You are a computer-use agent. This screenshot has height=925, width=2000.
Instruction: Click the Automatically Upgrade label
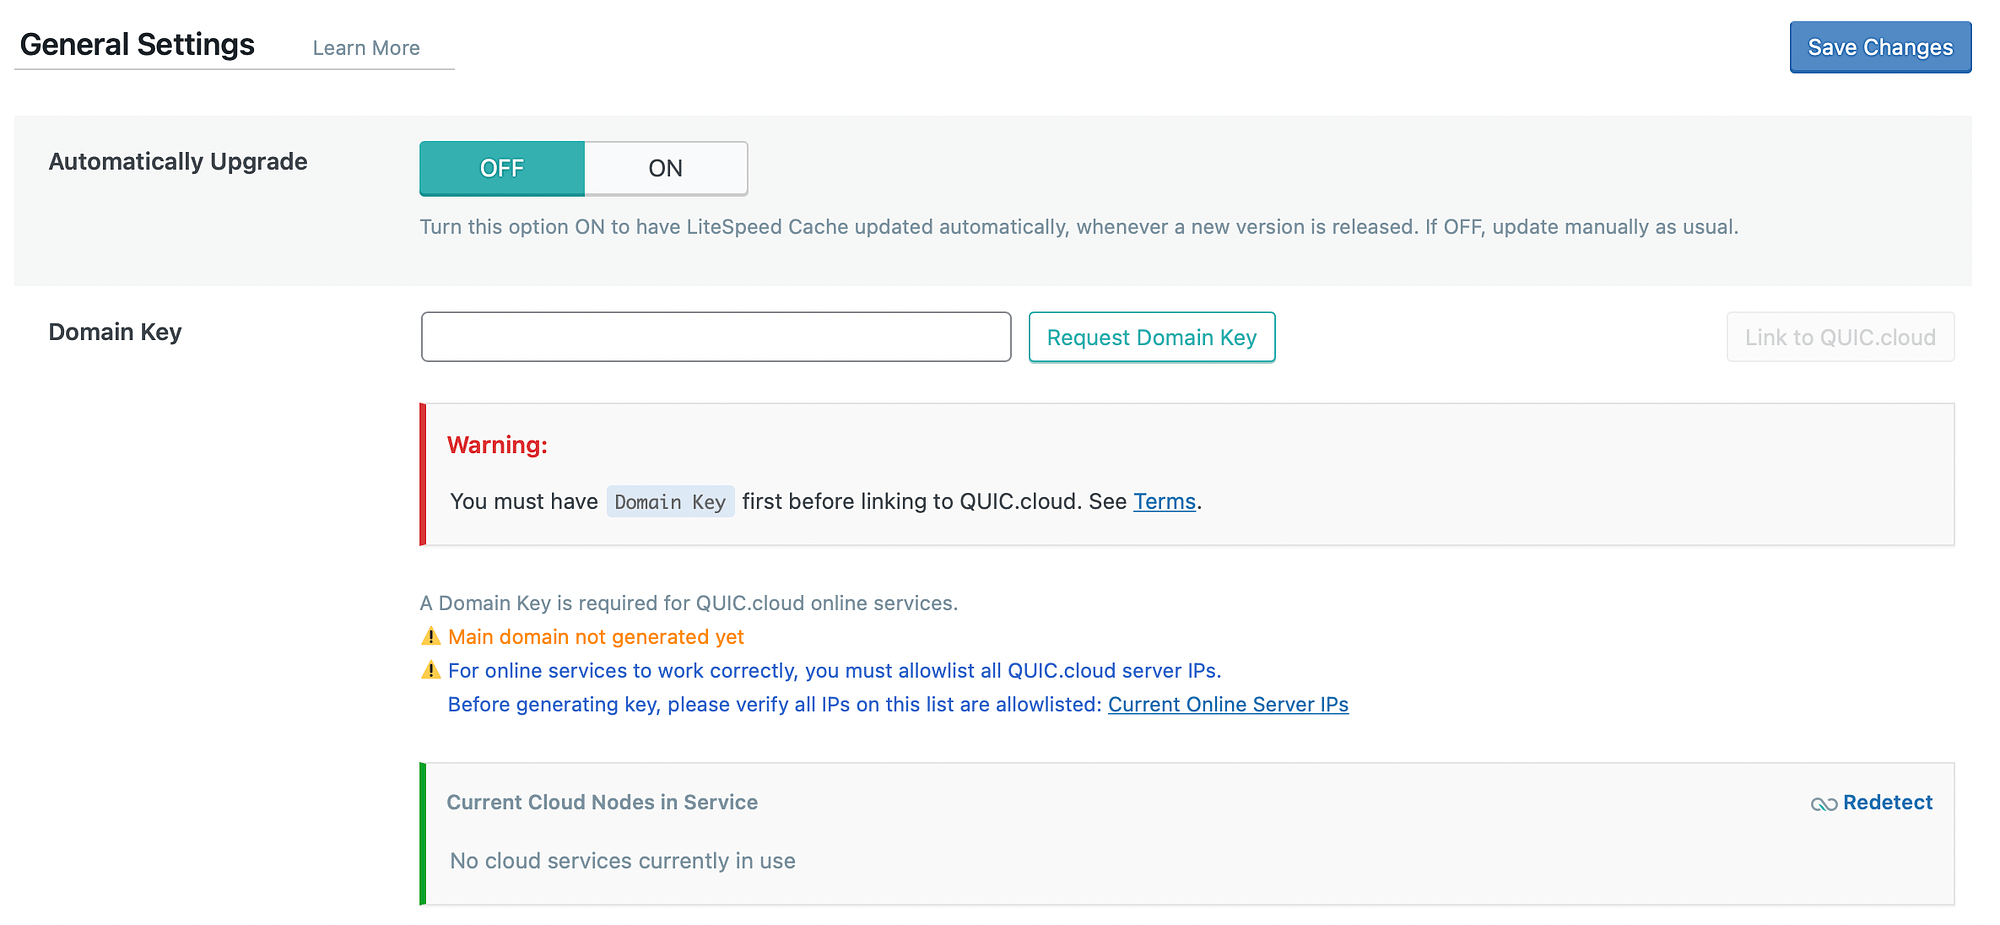pyautogui.click(x=178, y=161)
